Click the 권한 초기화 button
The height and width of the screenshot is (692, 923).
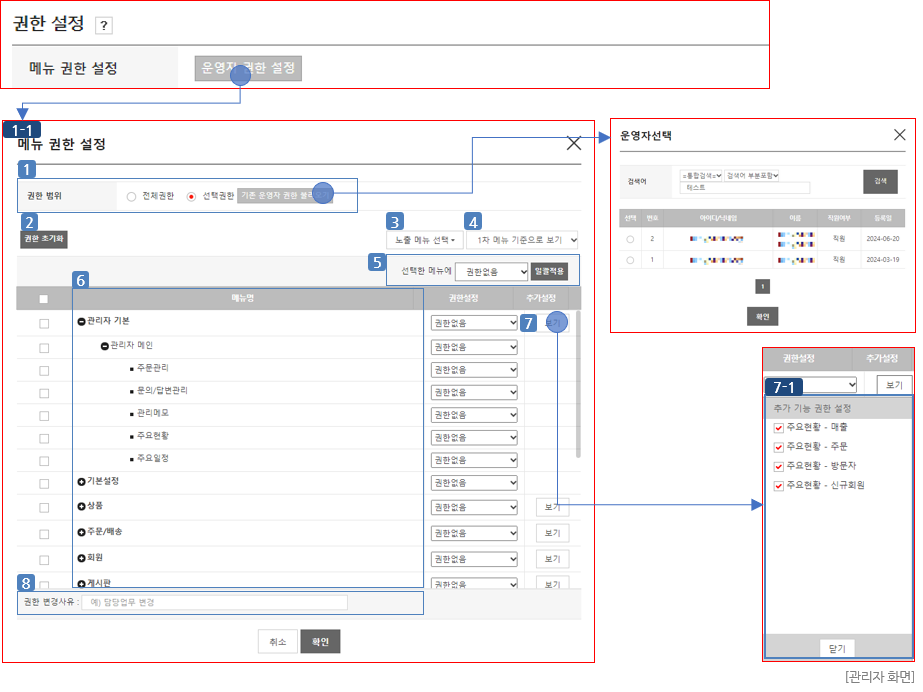pyautogui.click(x=43, y=240)
